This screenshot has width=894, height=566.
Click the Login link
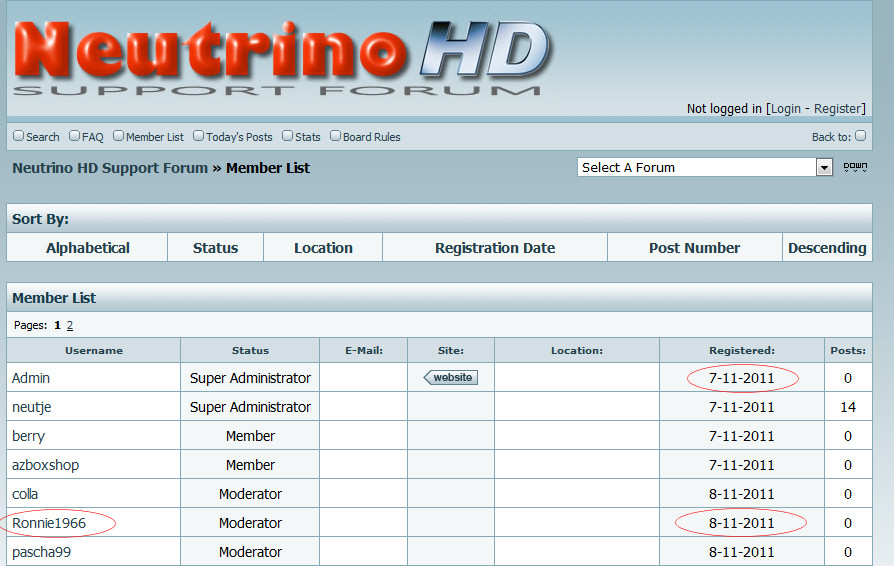coord(785,108)
